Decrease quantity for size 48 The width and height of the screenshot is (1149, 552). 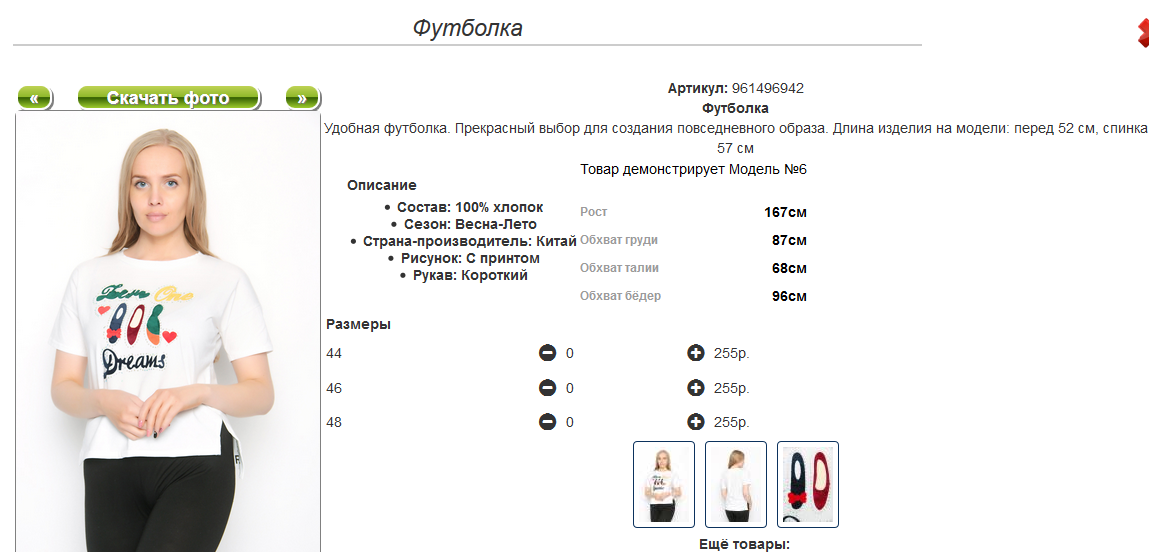tap(547, 422)
